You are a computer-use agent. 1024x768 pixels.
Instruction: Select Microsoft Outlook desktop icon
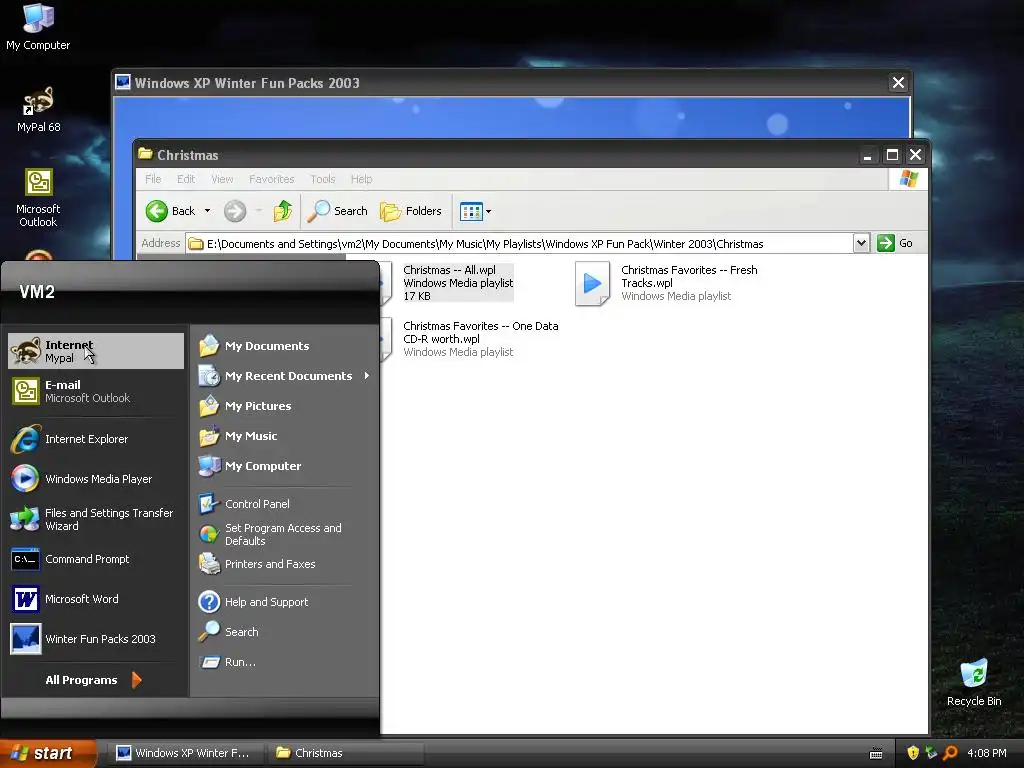38,198
